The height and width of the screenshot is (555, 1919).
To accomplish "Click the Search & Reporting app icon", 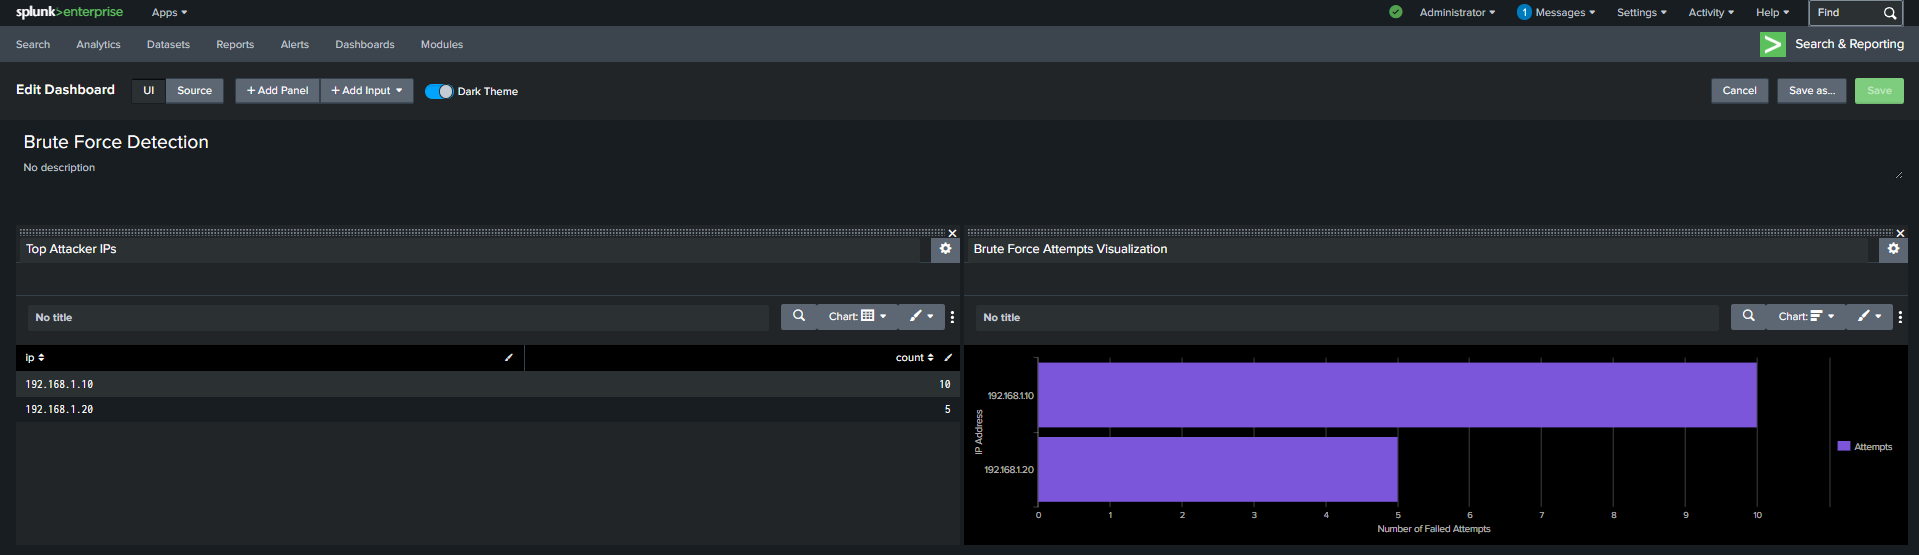I will (1772, 44).
